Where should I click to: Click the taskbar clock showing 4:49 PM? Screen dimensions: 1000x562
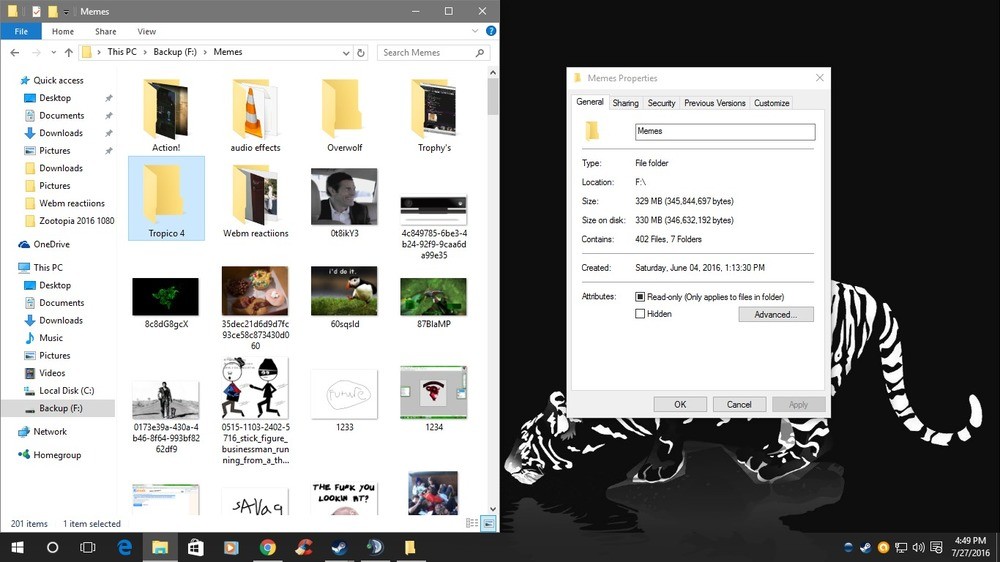click(971, 547)
